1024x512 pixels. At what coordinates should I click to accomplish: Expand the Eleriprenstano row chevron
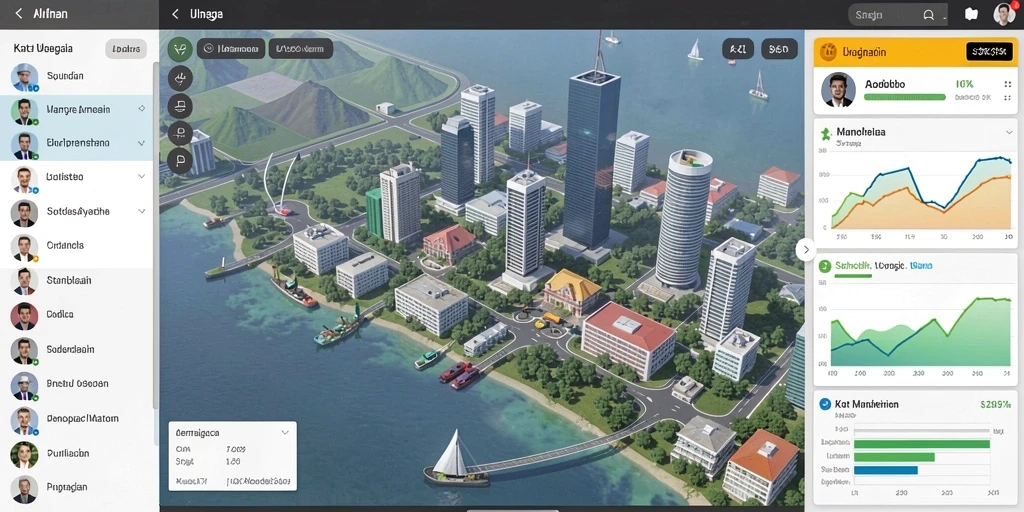[142, 143]
